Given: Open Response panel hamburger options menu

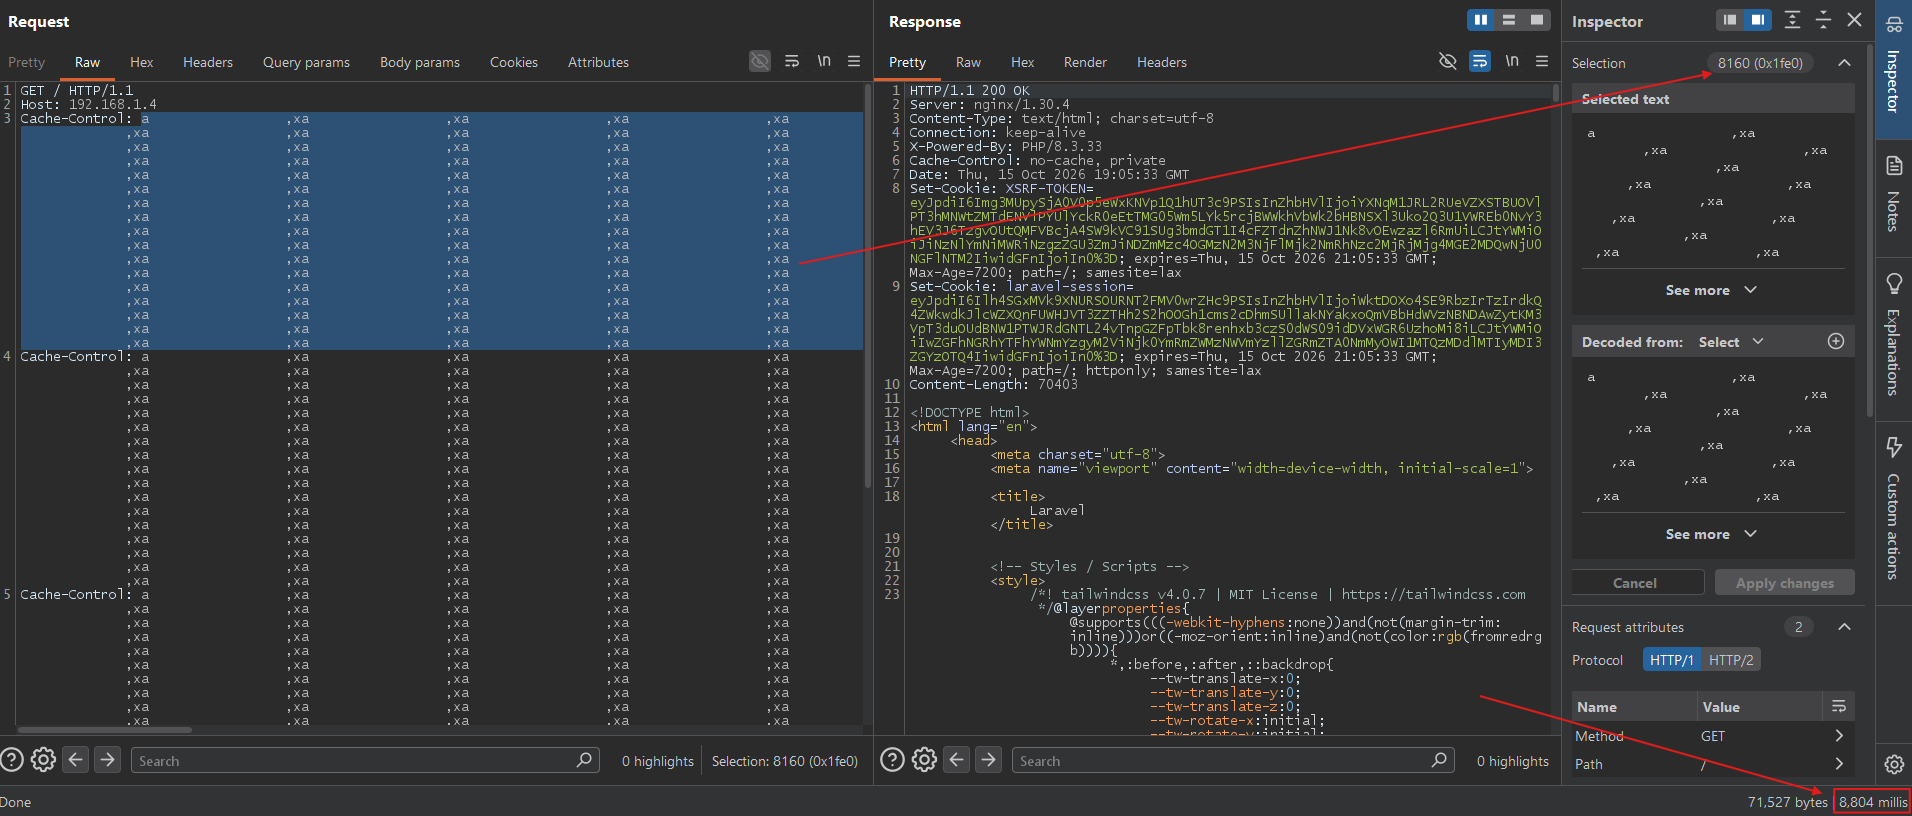Looking at the screenshot, I should pos(1542,61).
